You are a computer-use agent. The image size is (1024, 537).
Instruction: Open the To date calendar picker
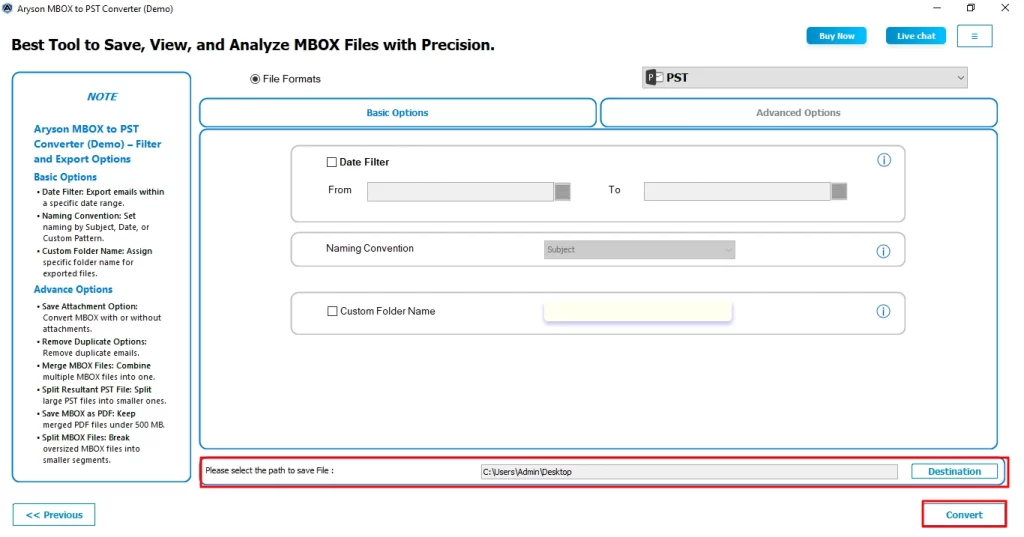(839, 191)
